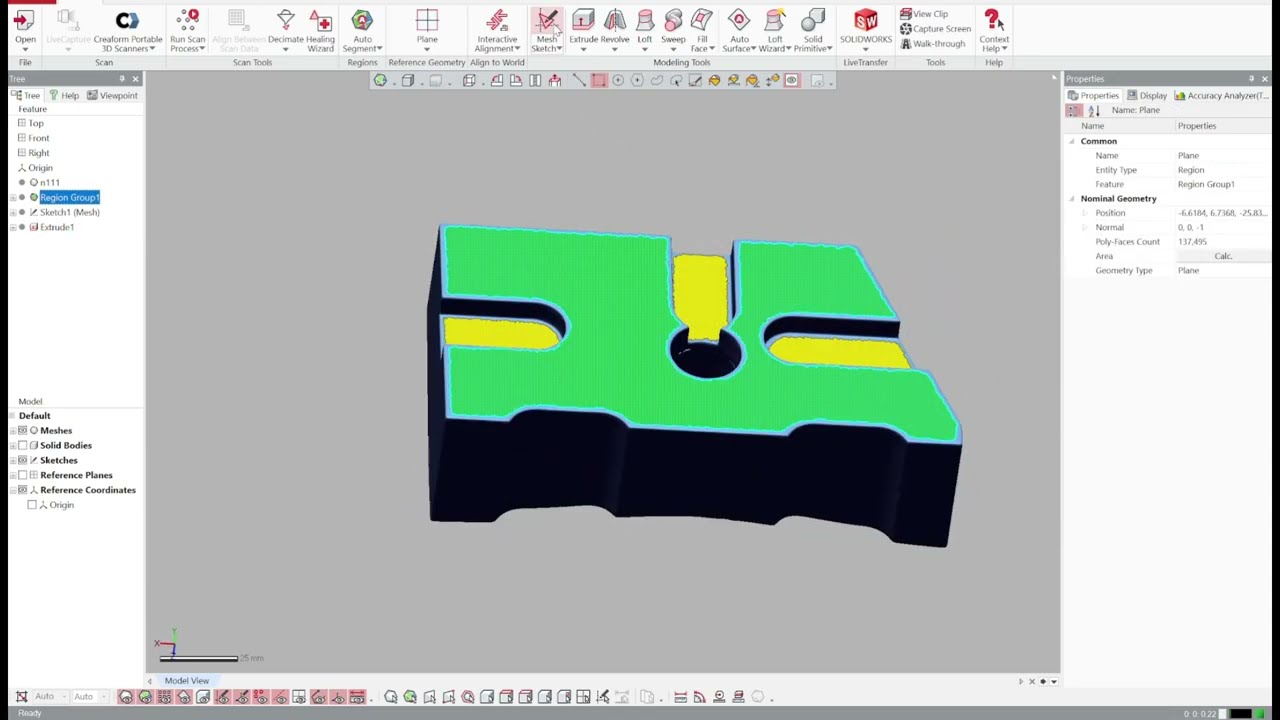Select the Front plane in tree
1280x720 pixels.
click(x=38, y=138)
